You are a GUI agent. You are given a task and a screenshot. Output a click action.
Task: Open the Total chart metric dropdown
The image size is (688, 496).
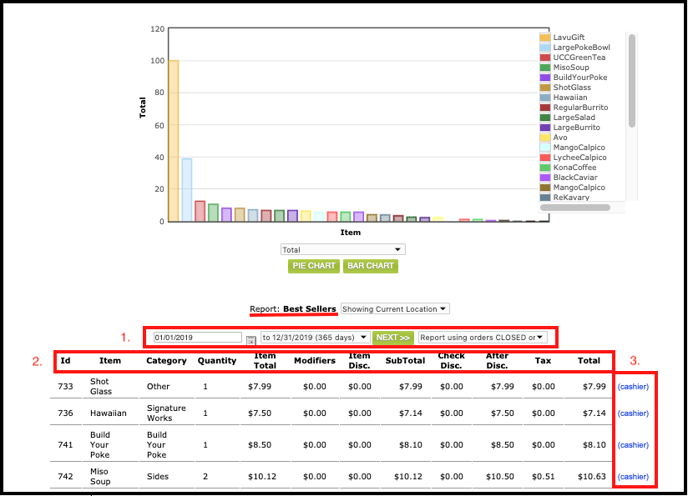point(343,249)
